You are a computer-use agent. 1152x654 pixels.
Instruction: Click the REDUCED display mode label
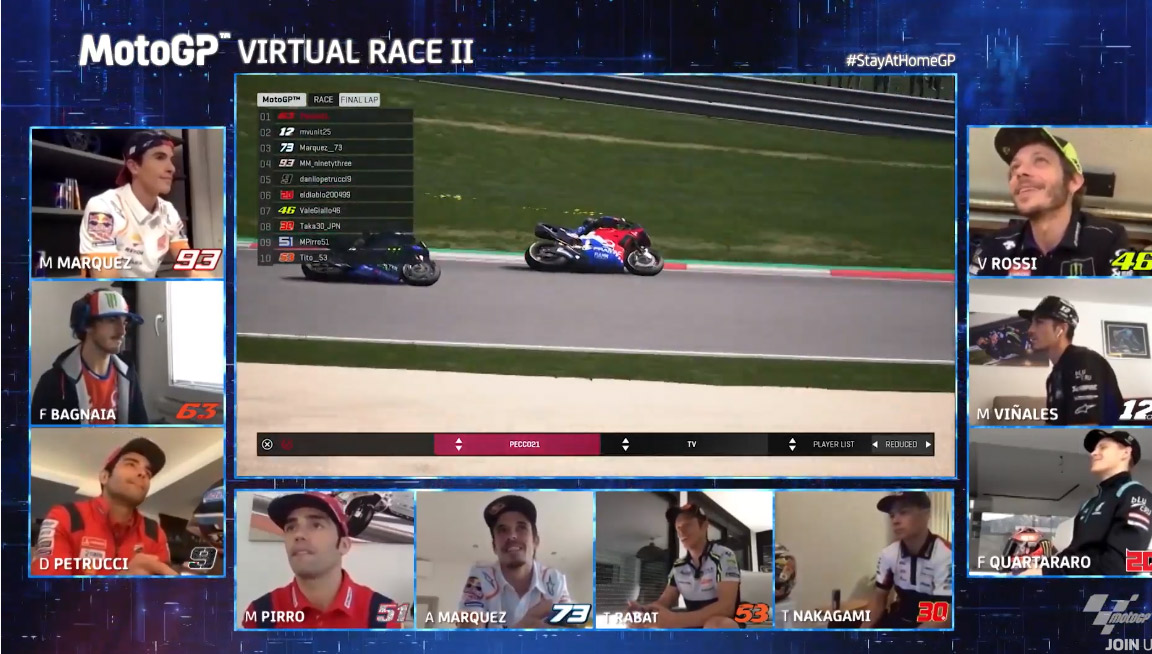[901, 444]
